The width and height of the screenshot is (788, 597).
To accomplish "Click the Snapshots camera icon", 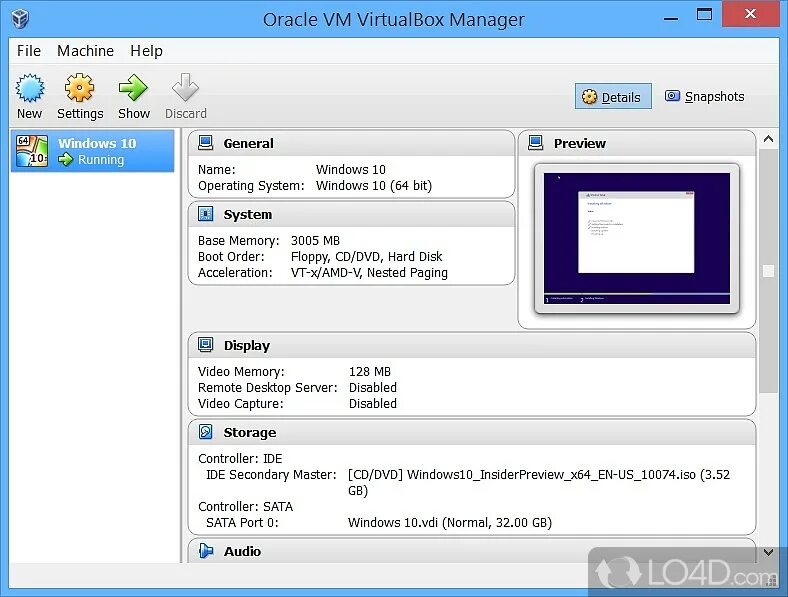I will coord(672,95).
